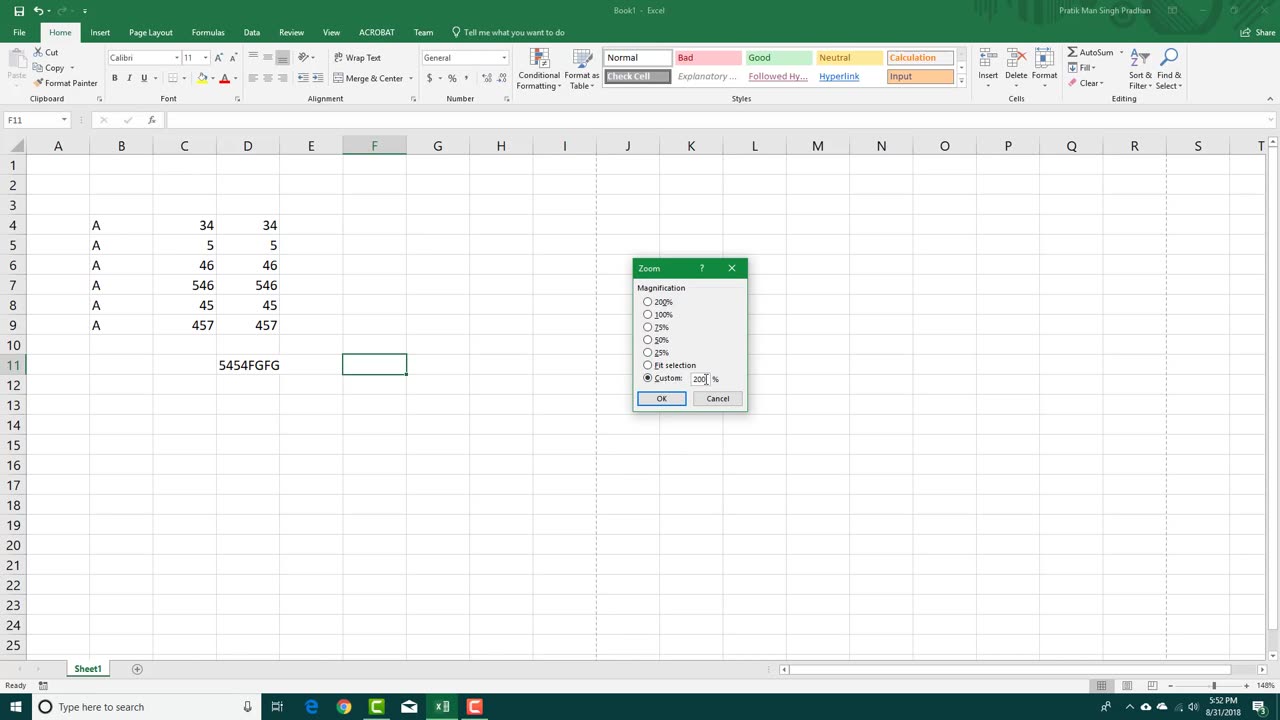Click the AutoSum sigma icon
This screenshot has width=1280, height=720.
[x=1072, y=52]
